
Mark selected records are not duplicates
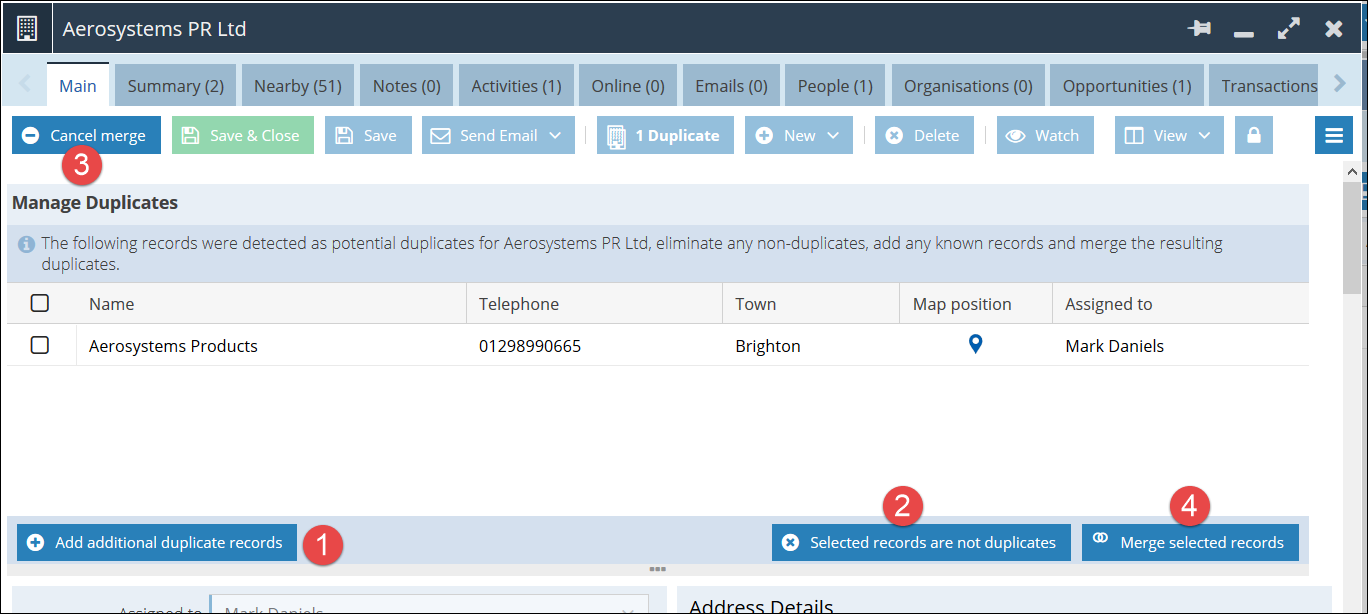pos(920,542)
